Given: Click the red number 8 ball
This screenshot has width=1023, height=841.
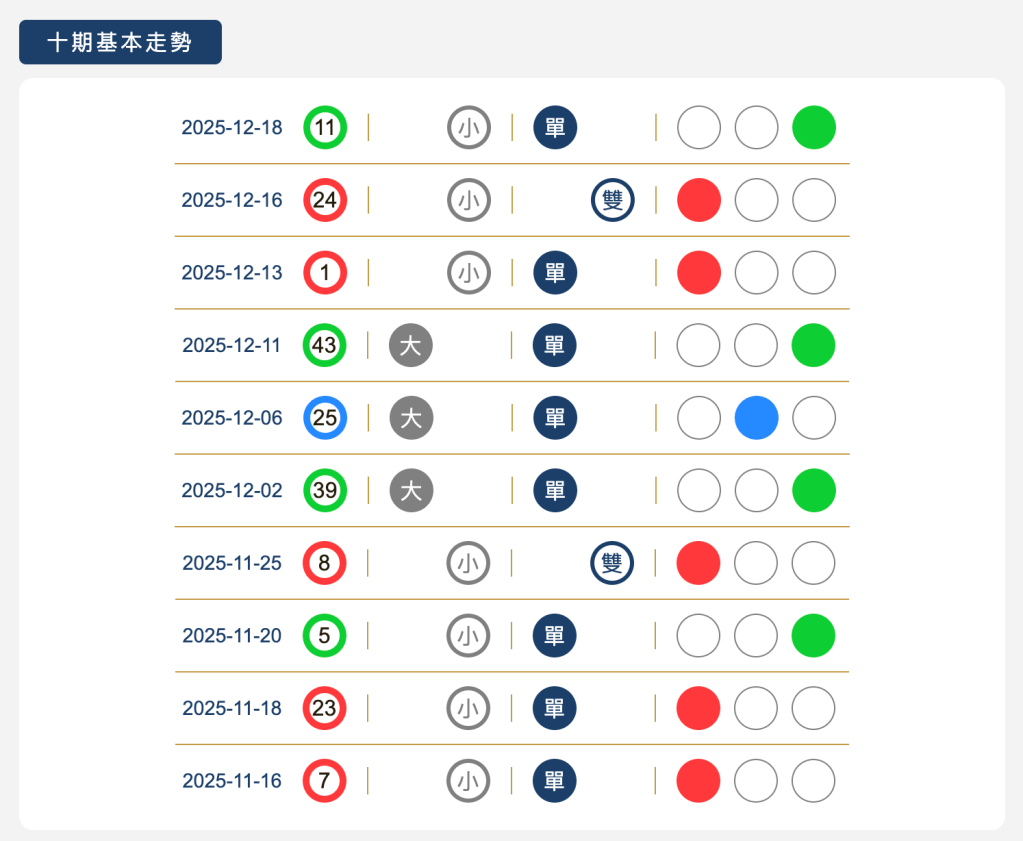Looking at the screenshot, I should pyautogui.click(x=325, y=563).
